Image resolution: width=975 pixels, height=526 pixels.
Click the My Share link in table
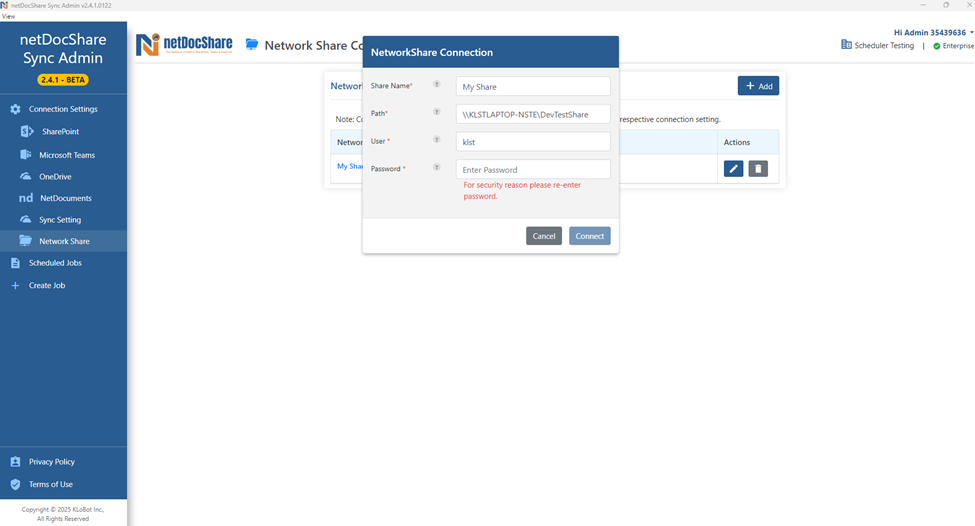pos(349,166)
